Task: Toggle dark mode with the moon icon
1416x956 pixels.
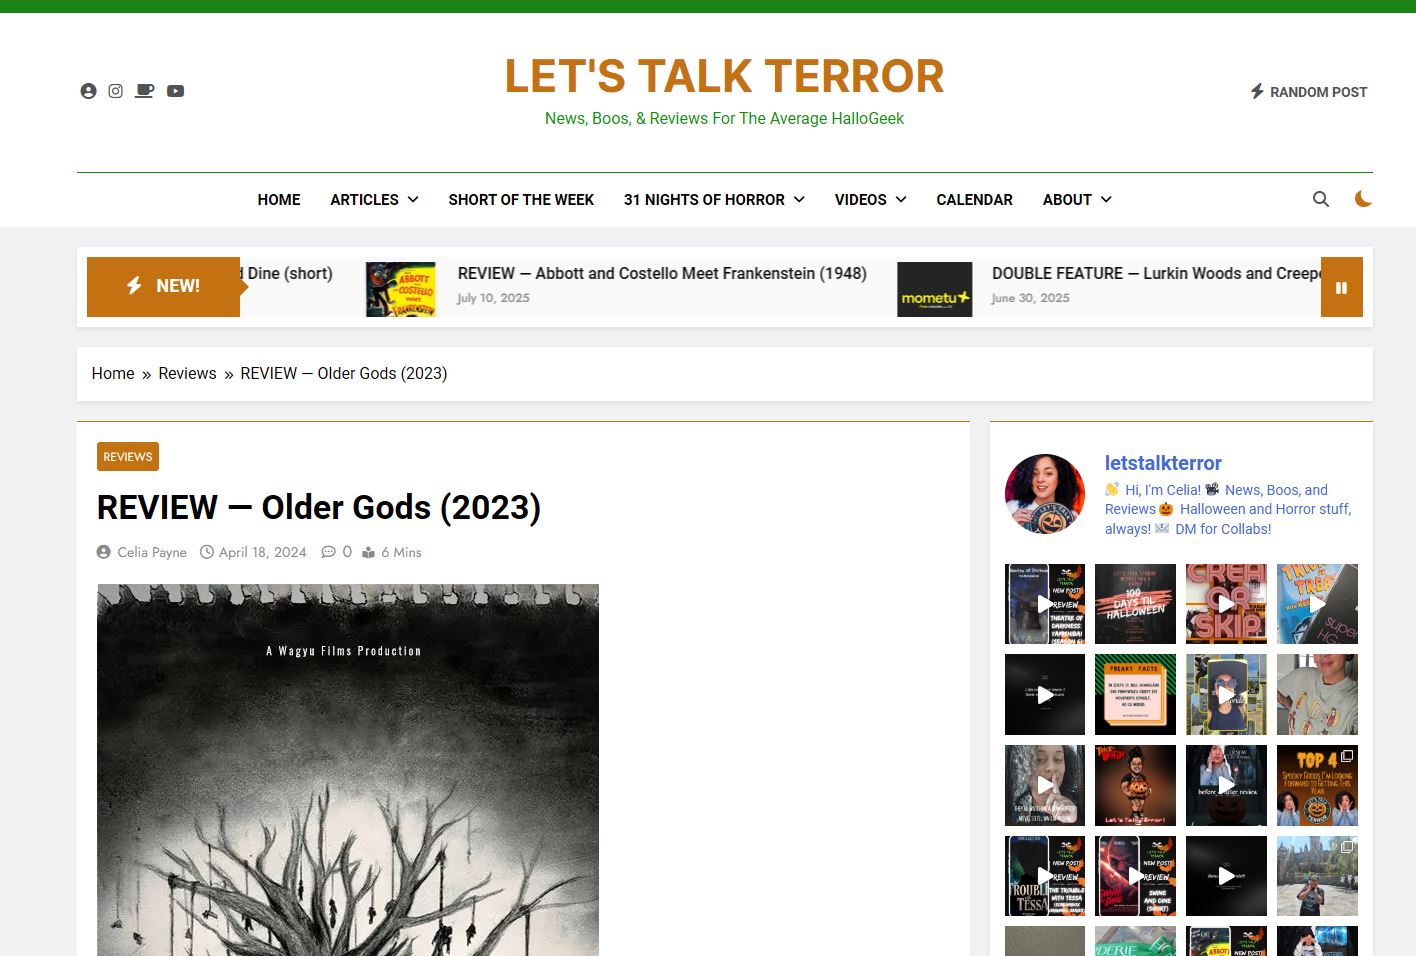Action: (1362, 199)
